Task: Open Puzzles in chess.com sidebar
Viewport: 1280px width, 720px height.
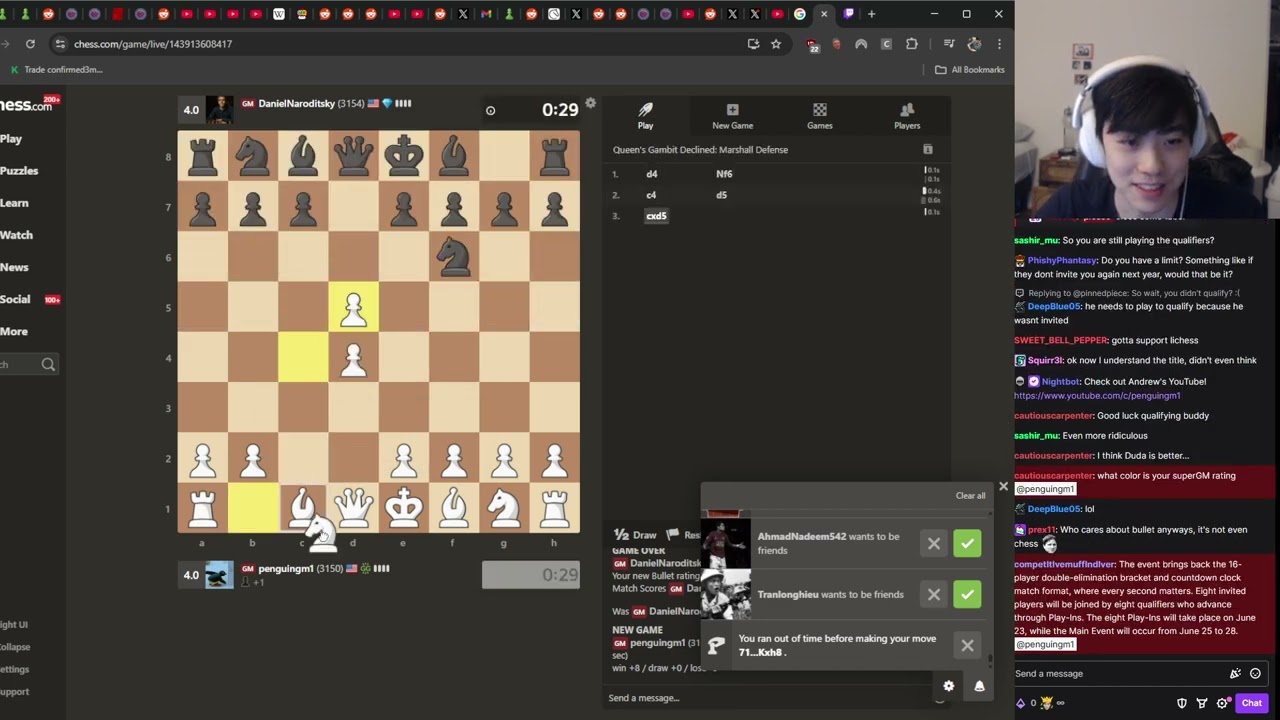Action: pos(19,171)
